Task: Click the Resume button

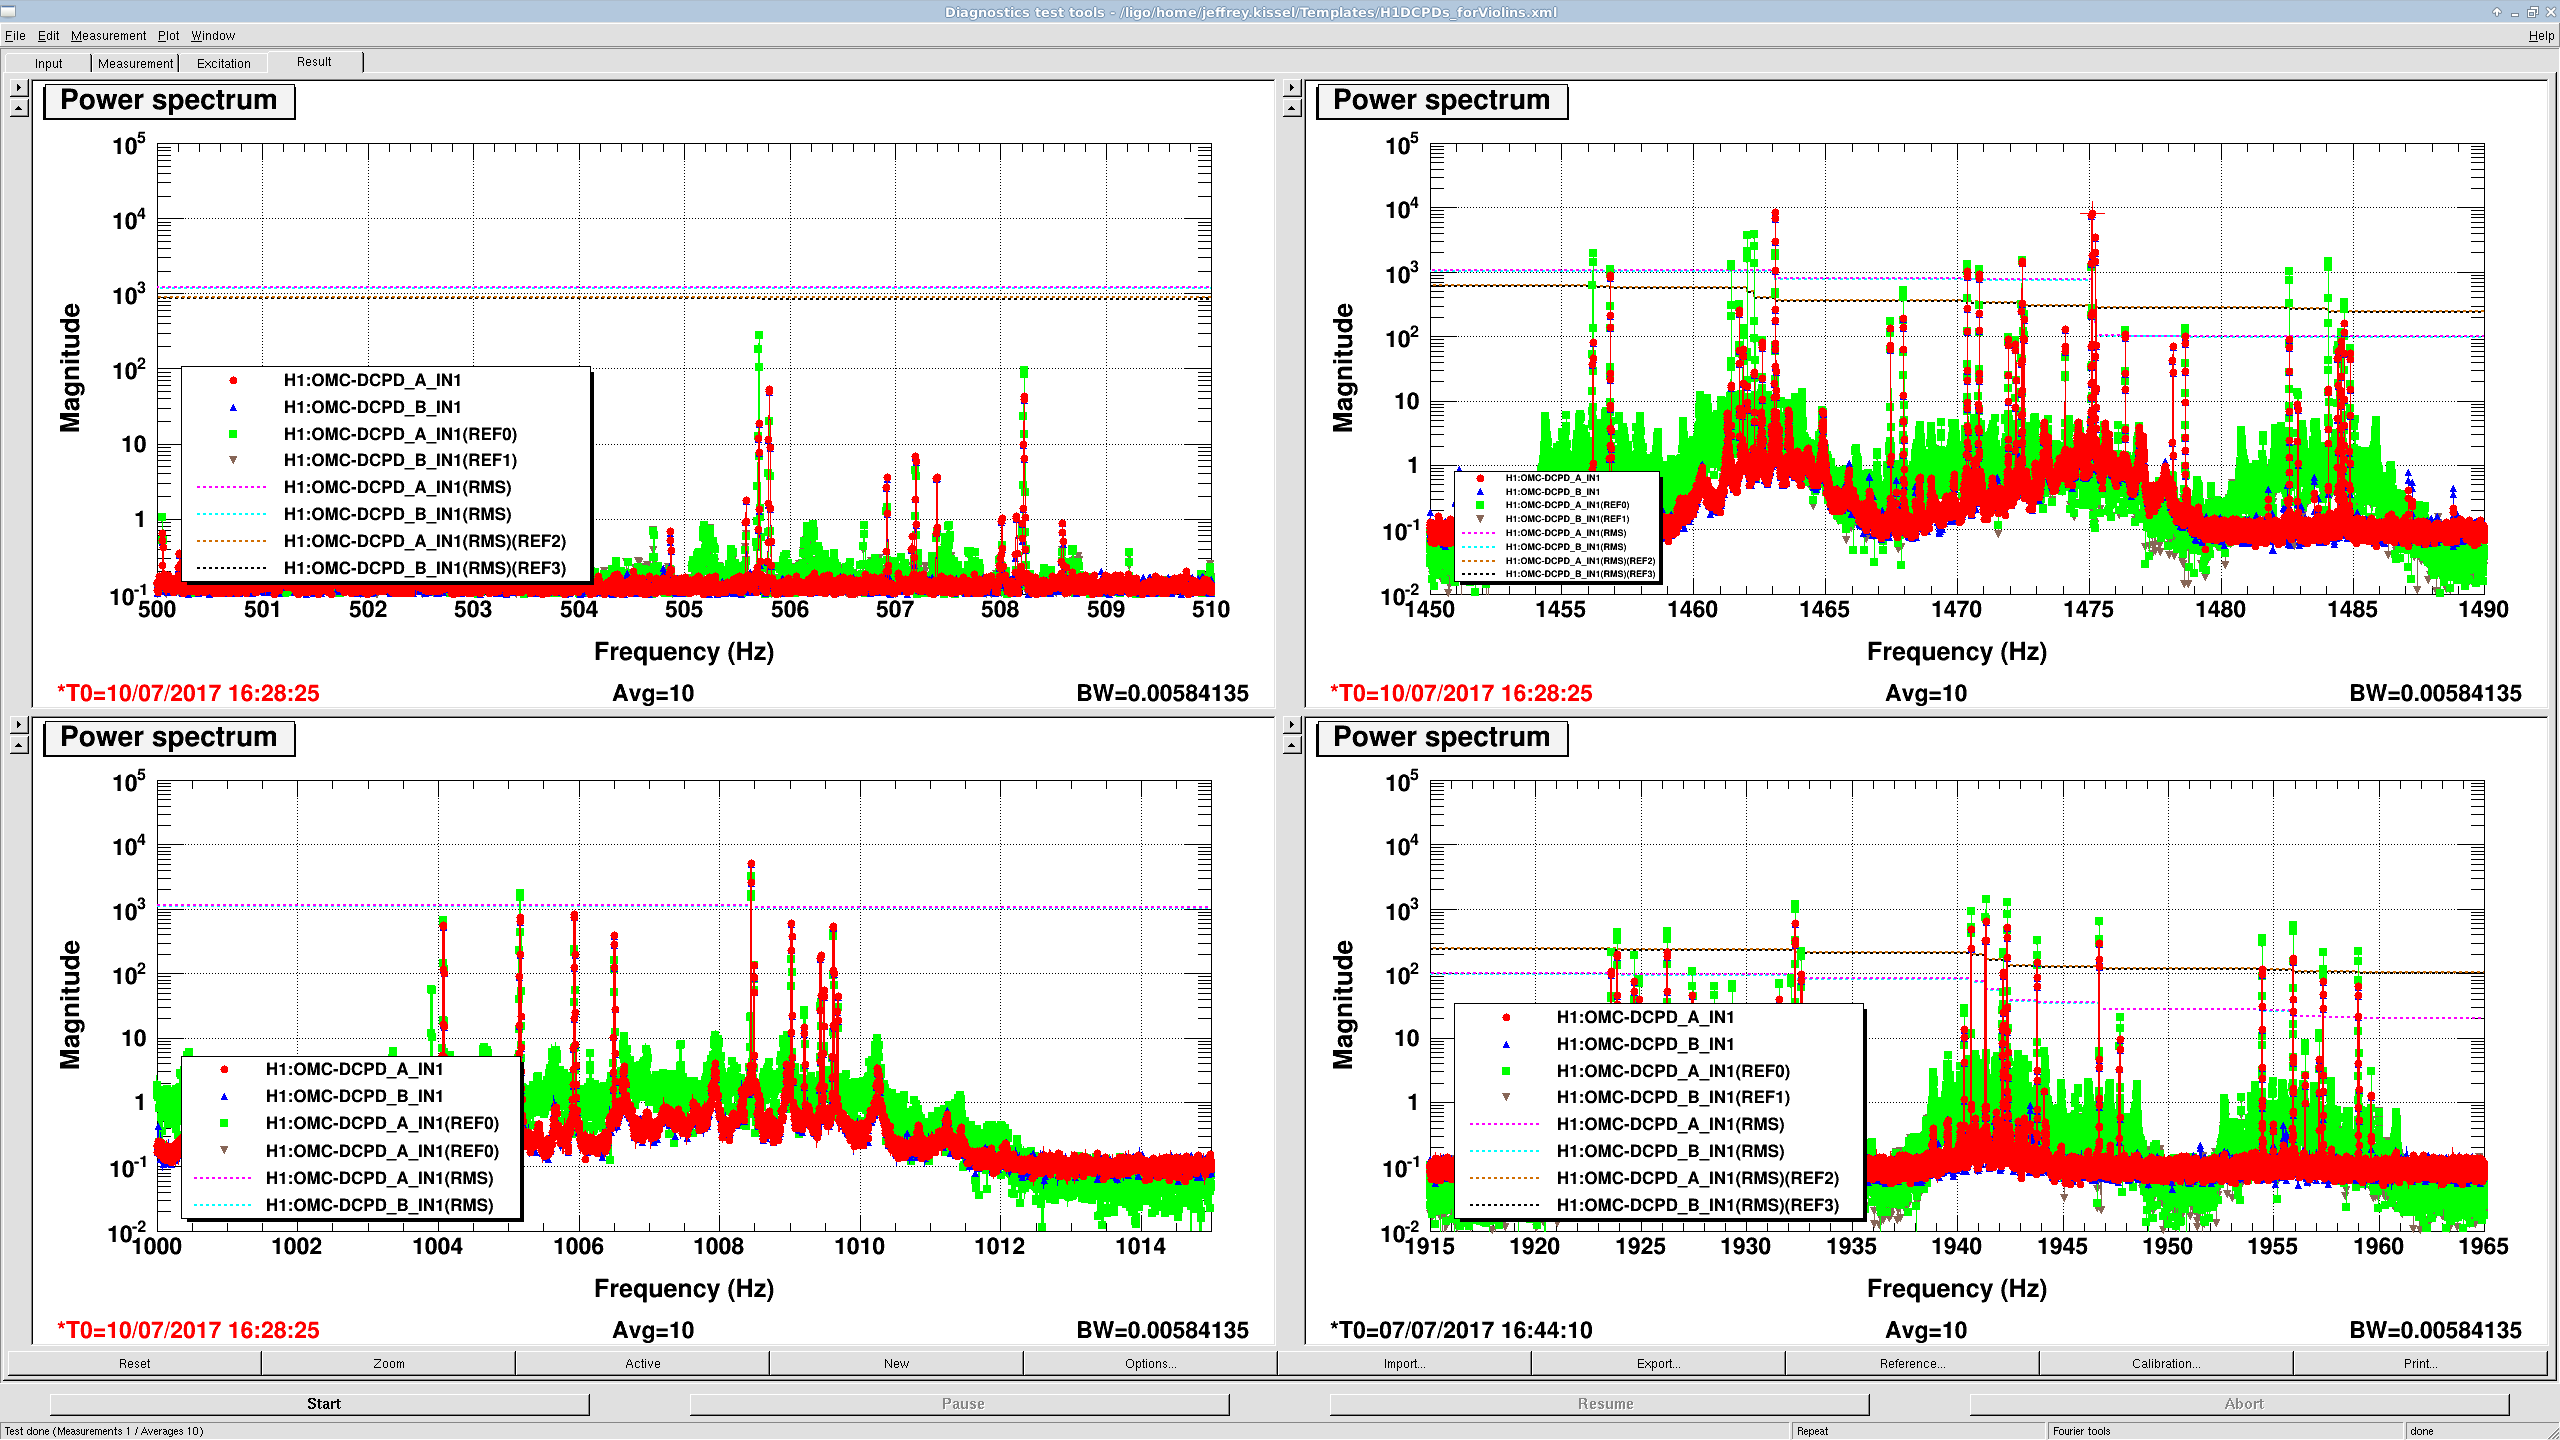Action: [1600, 1404]
